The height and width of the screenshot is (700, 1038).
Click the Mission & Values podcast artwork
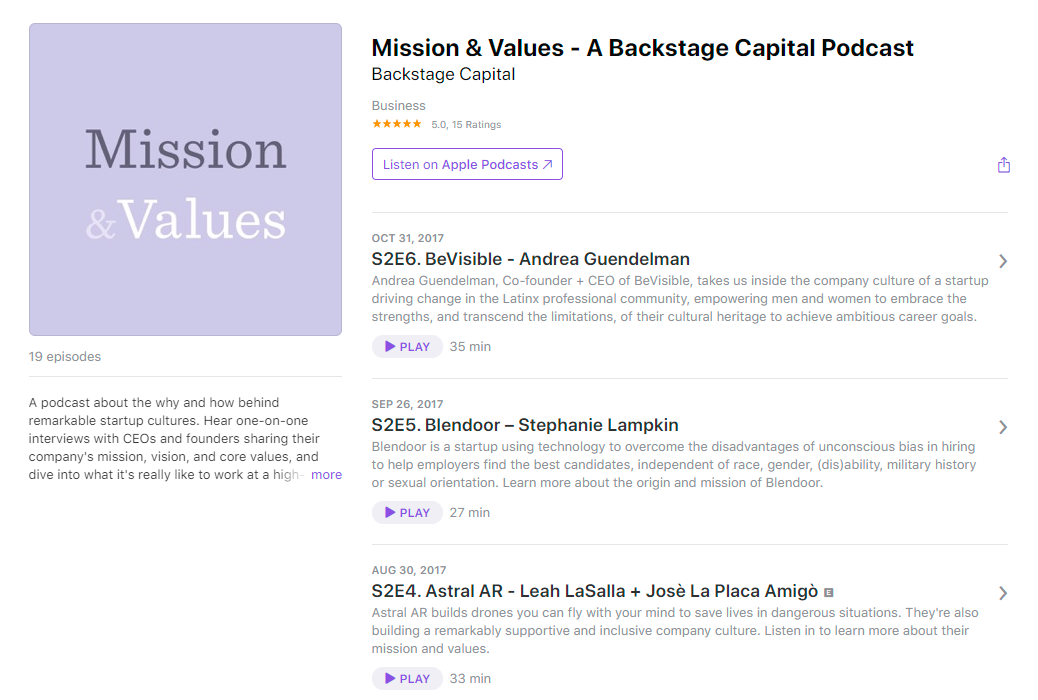[x=185, y=179]
